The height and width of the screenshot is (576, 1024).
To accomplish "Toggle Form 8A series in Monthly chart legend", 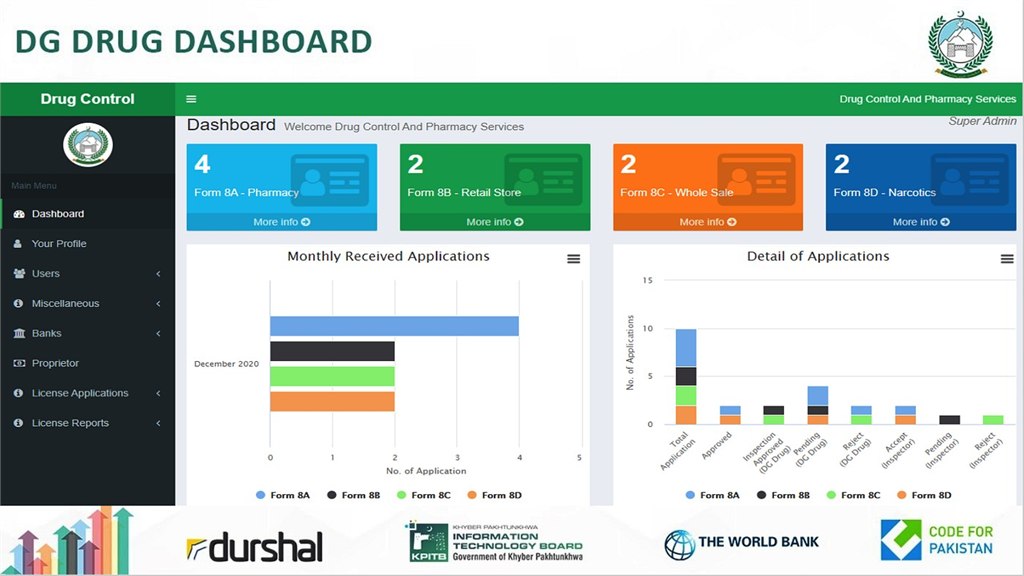I will tap(283, 495).
